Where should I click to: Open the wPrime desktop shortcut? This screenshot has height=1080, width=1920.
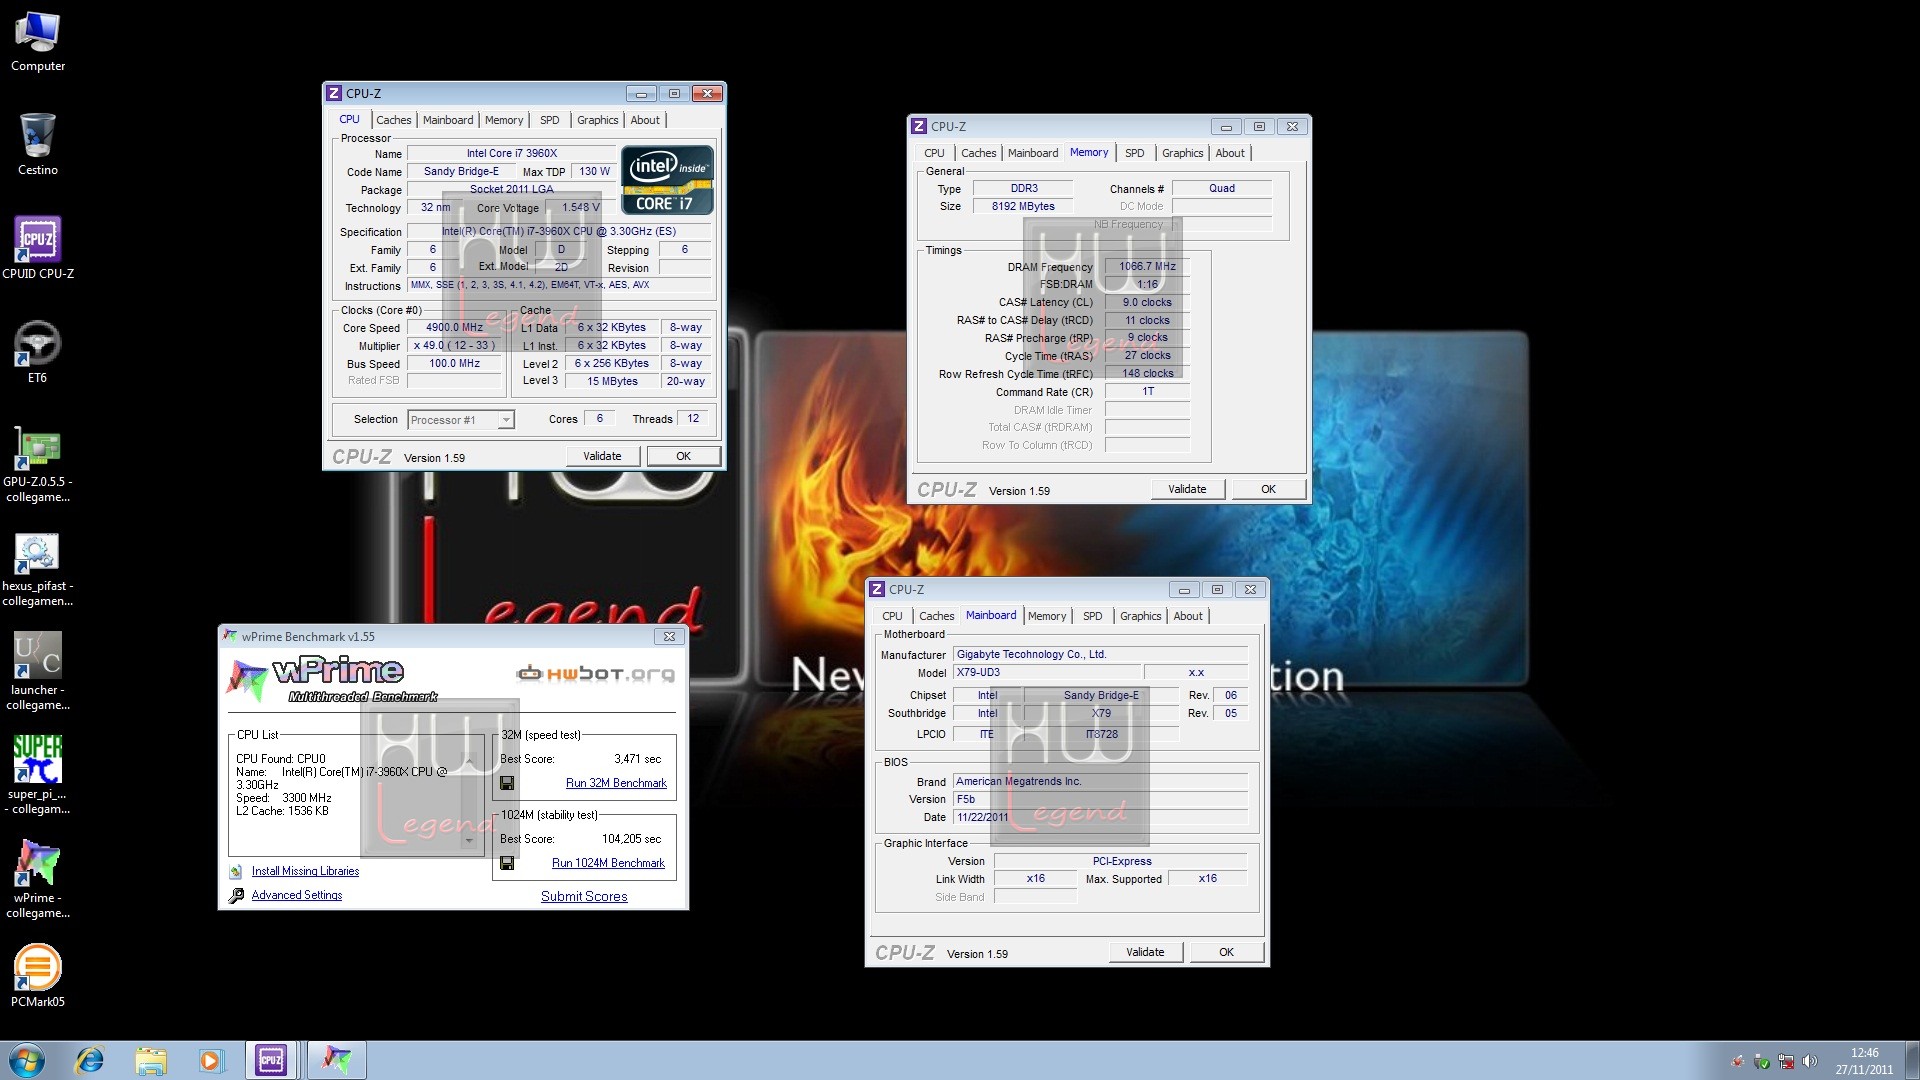[x=37, y=880]
